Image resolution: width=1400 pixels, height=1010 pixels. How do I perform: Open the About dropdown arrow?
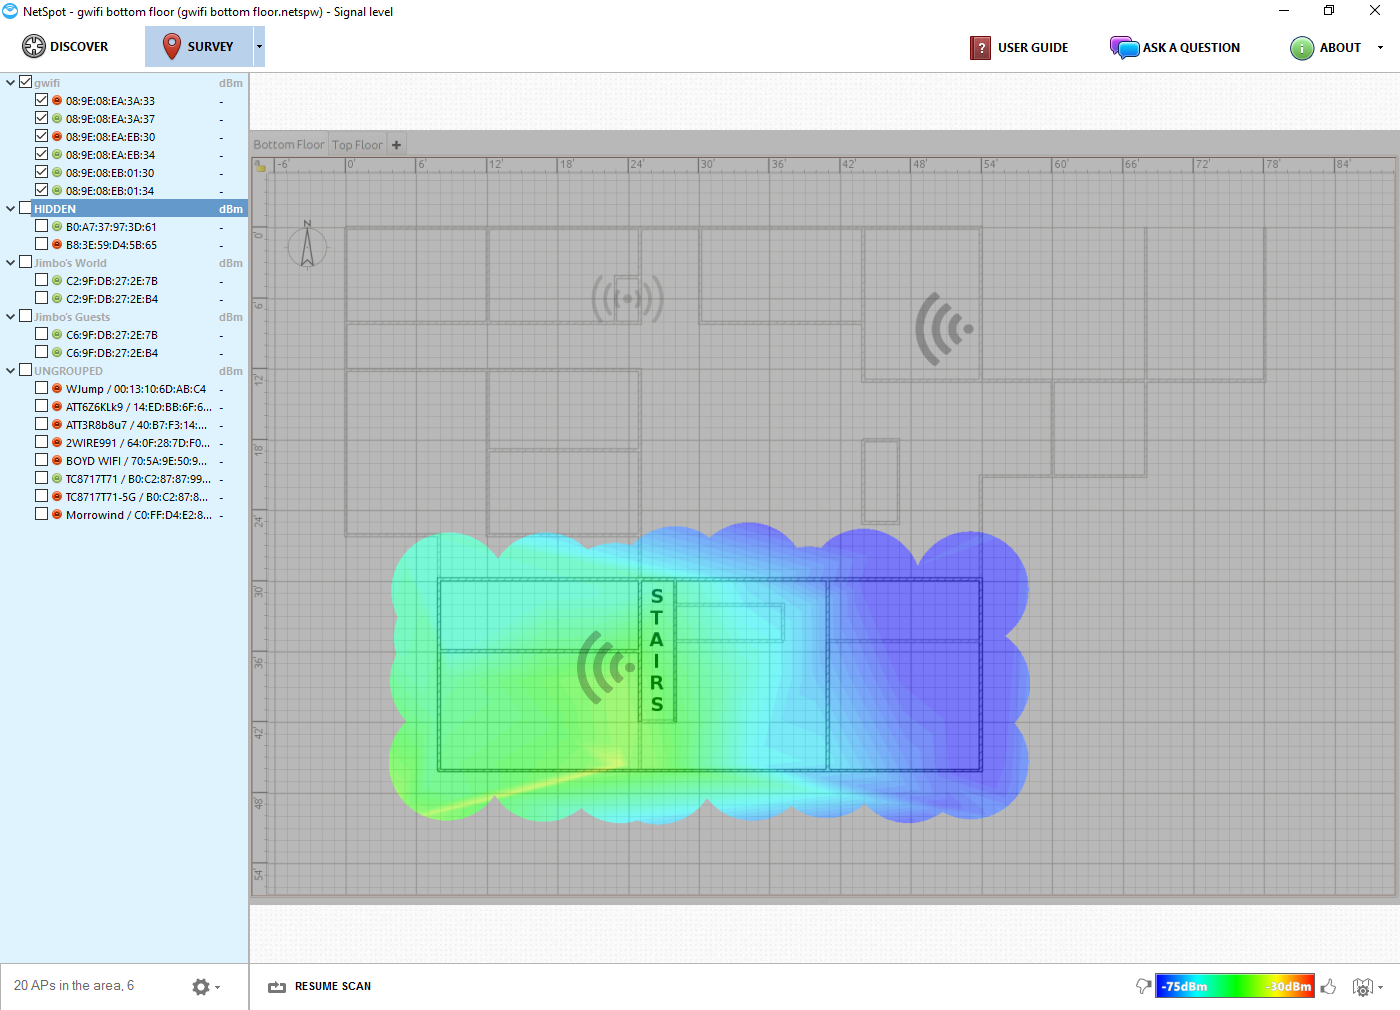1381,47
